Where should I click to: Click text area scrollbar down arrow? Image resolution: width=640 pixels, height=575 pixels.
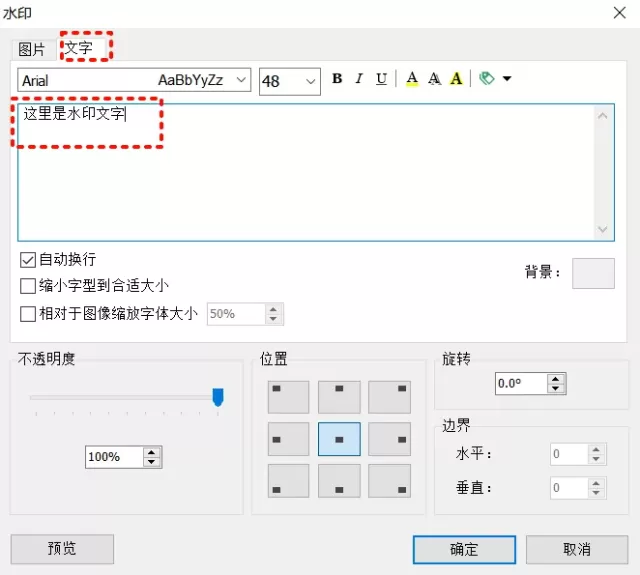coord(602,229)
